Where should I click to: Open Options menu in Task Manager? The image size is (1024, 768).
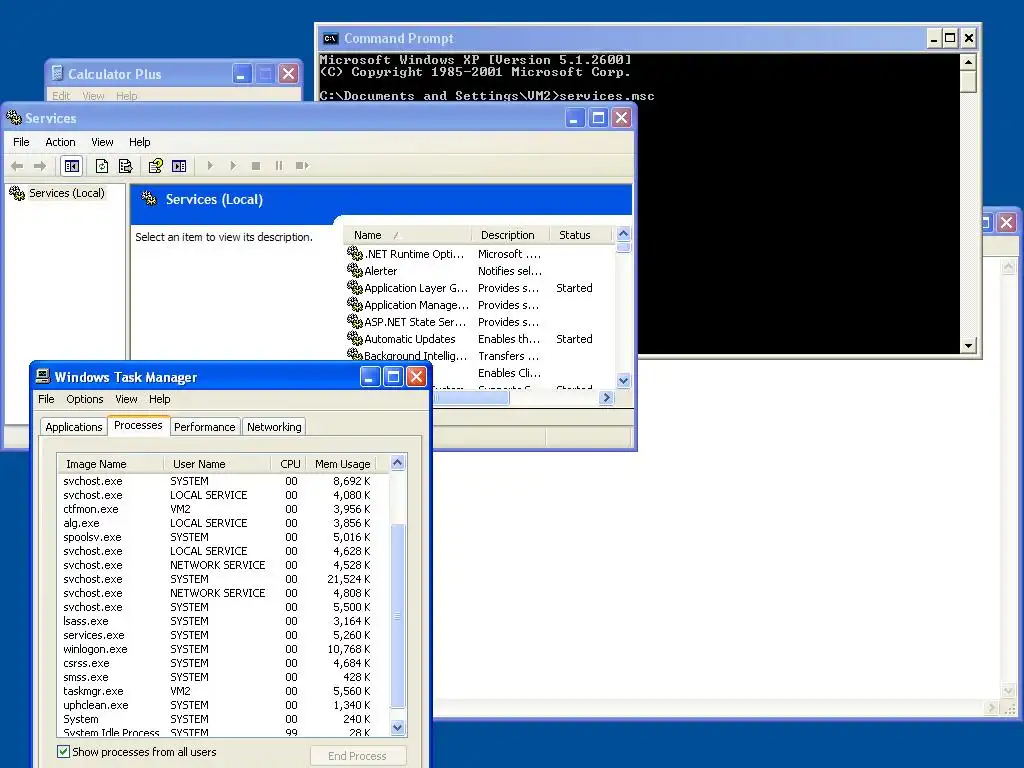pos(84,399)
